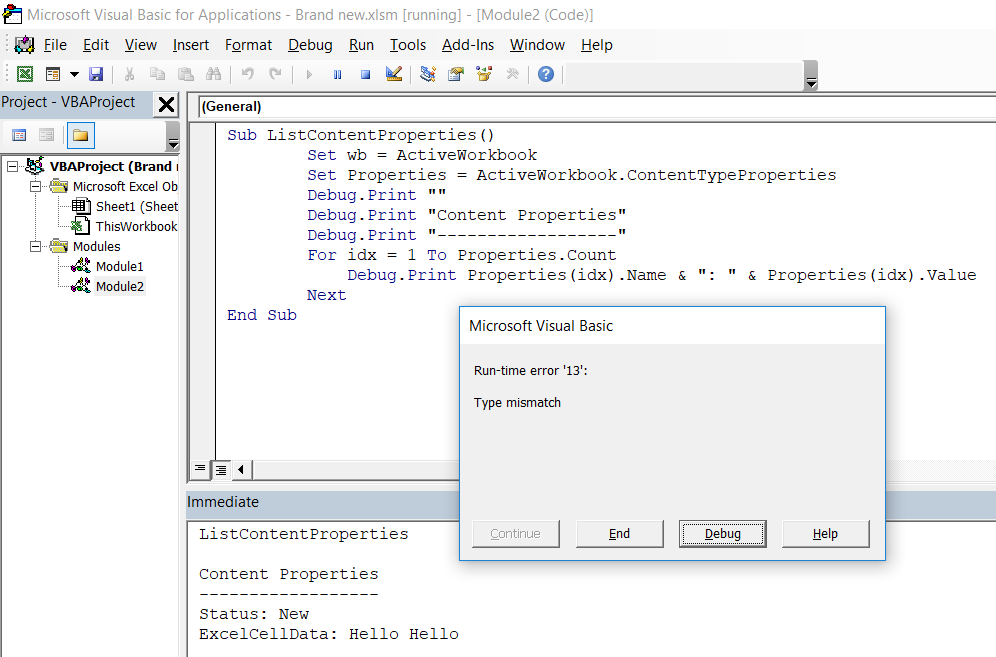Image resolution: width=996 pixels, height=657 pixels.
Task: Select Module1 in the project tree
Action: click(119, 267)
